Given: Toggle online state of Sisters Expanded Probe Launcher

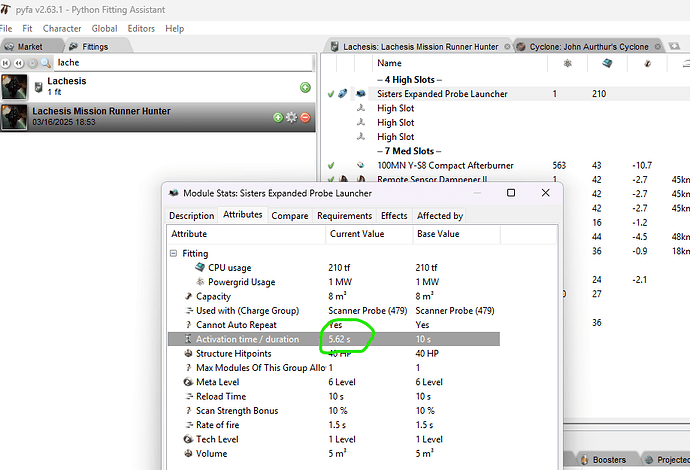Looking at the screenshot, I should coord(331,94).
